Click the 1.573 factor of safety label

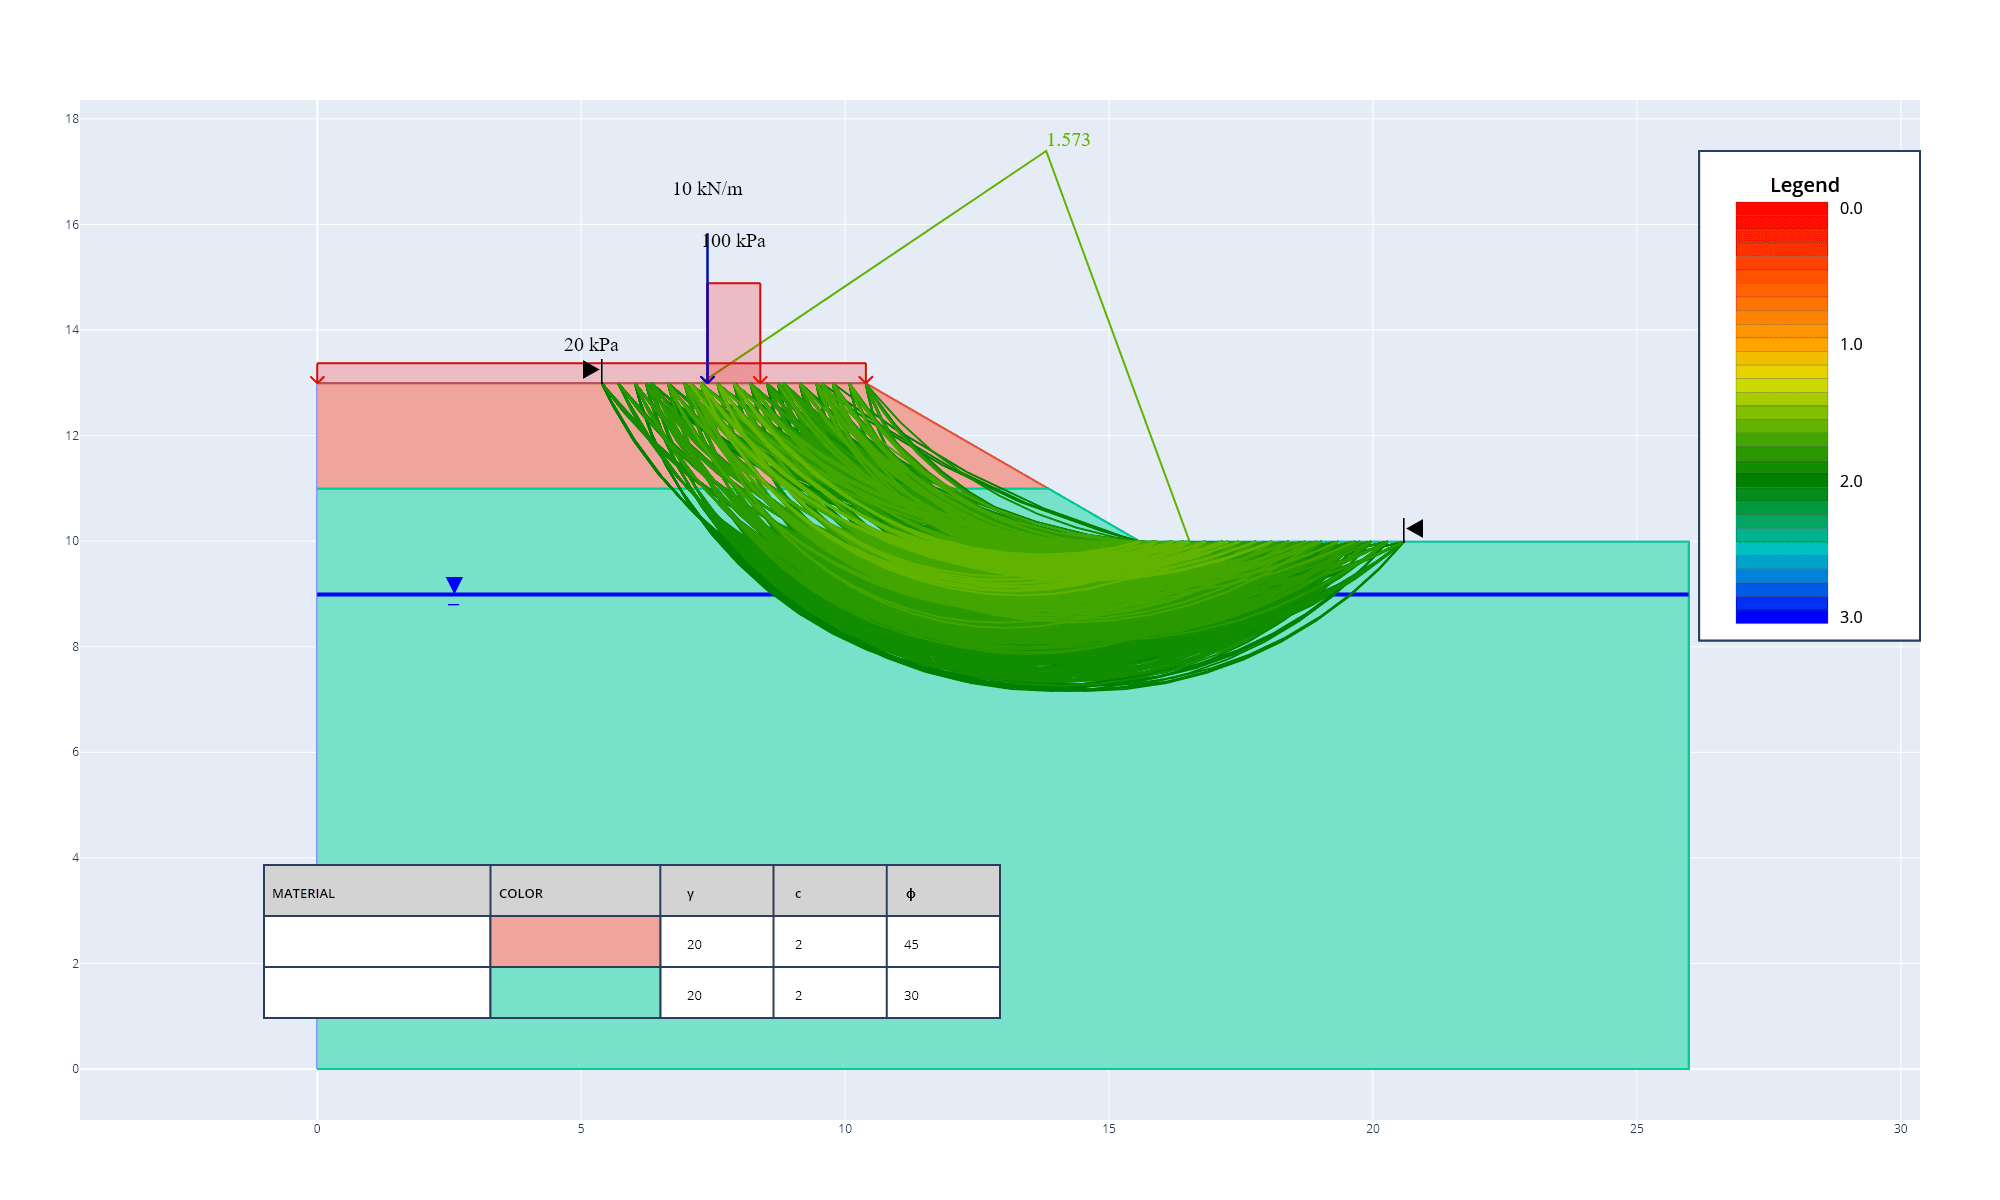pyautogui.click(x=1068, y=140)
